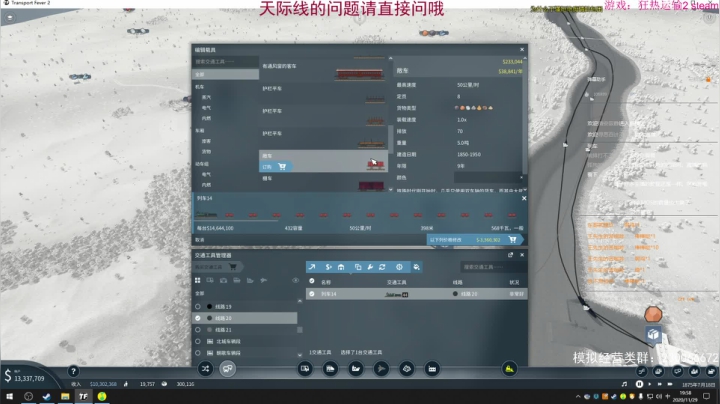This screenshot has height=404, width=720.
Task: Select first depot row radio circle
Action: pos(198,342)
